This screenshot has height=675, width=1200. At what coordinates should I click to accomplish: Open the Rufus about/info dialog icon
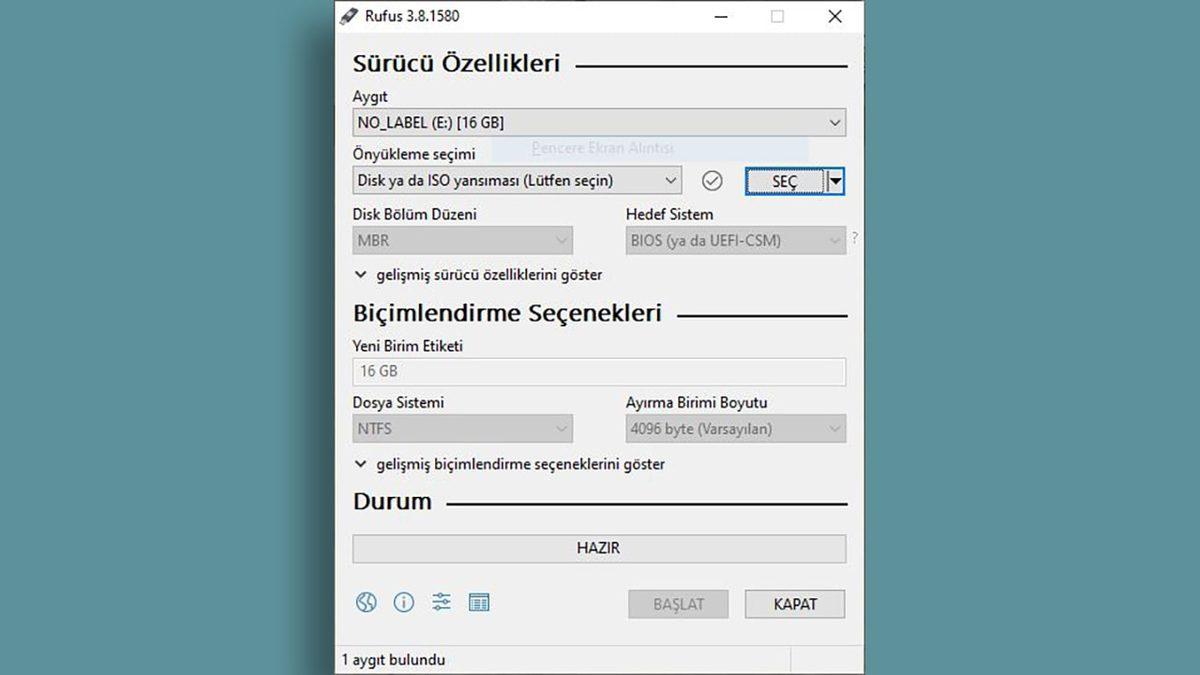(x=404, y=602)
